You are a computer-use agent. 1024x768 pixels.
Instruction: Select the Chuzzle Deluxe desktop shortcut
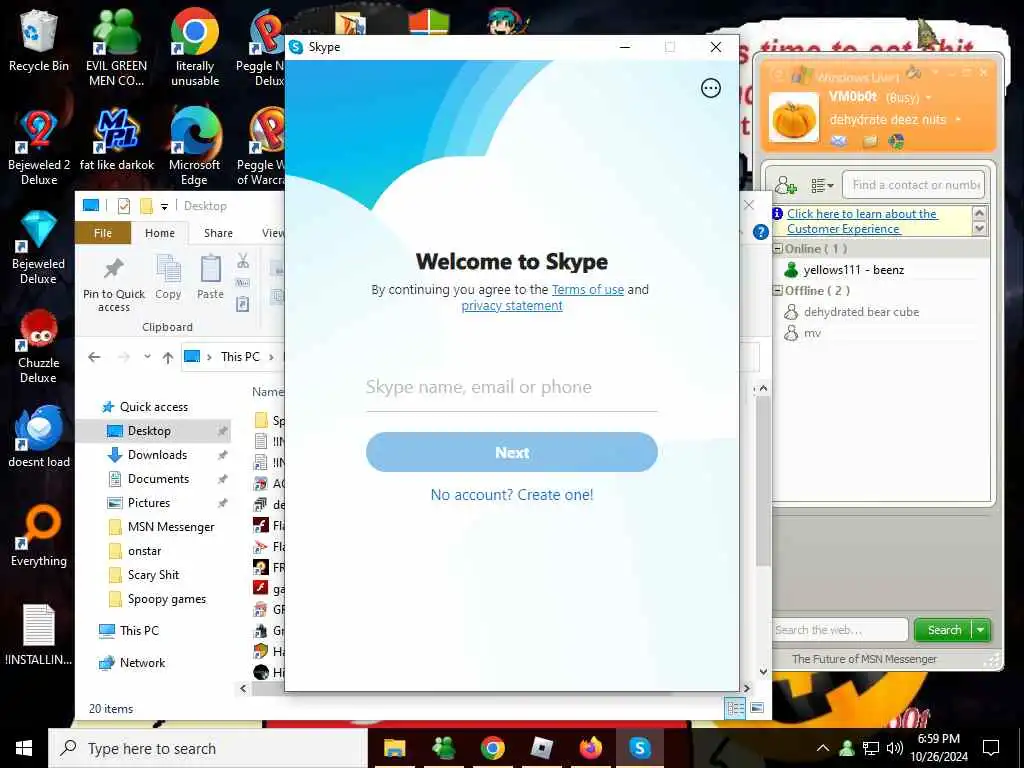pos(39,346)
